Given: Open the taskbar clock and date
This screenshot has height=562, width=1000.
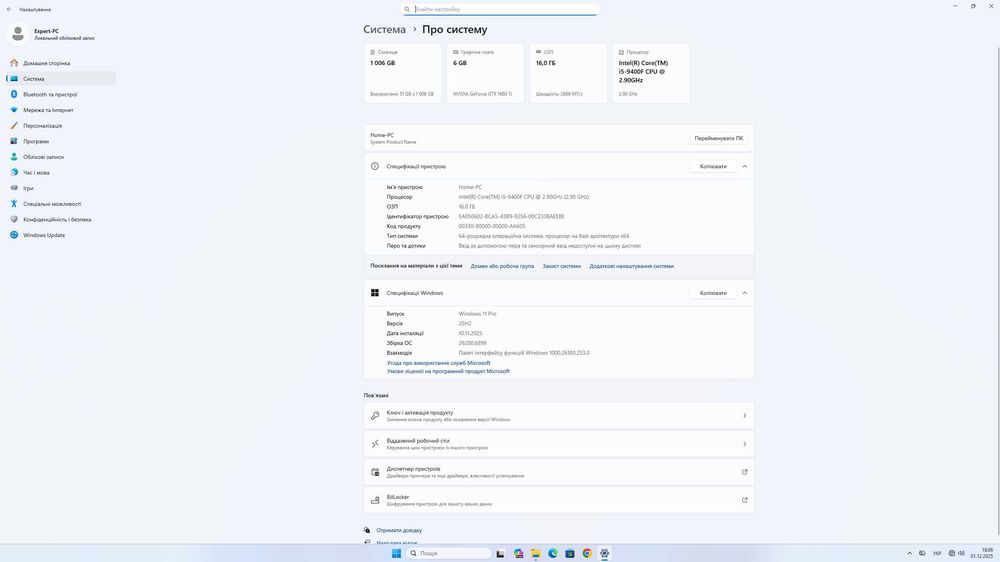Looking at the screenshot, I should point(982,553).
